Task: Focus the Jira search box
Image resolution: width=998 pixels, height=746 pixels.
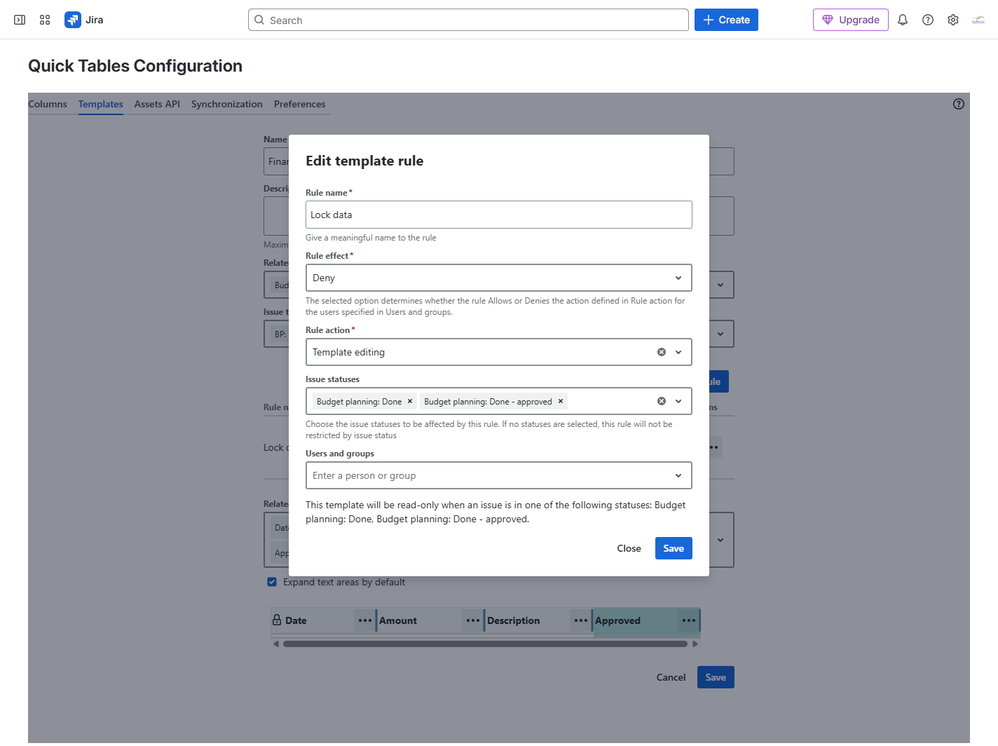Action: (x=468, y=20)
